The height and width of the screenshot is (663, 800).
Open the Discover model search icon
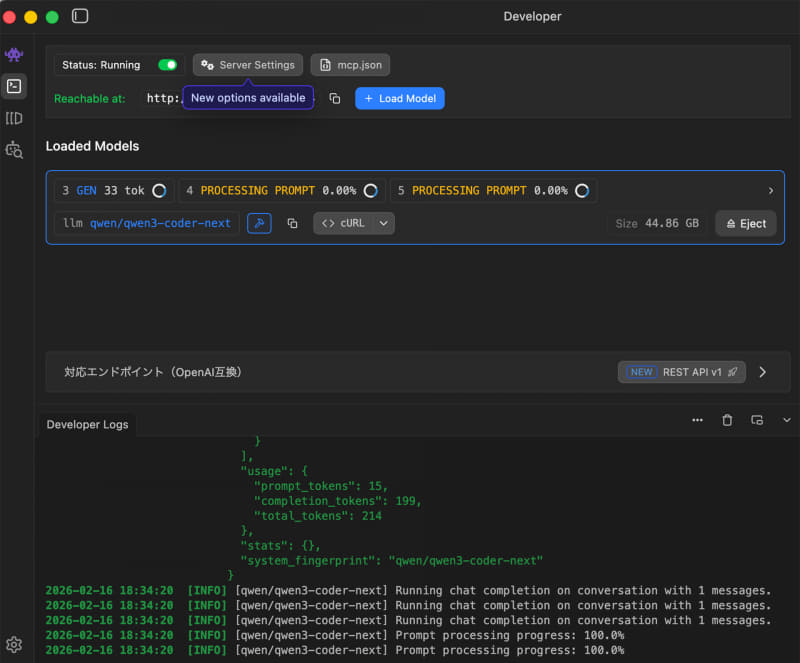[x=14, y=150]
